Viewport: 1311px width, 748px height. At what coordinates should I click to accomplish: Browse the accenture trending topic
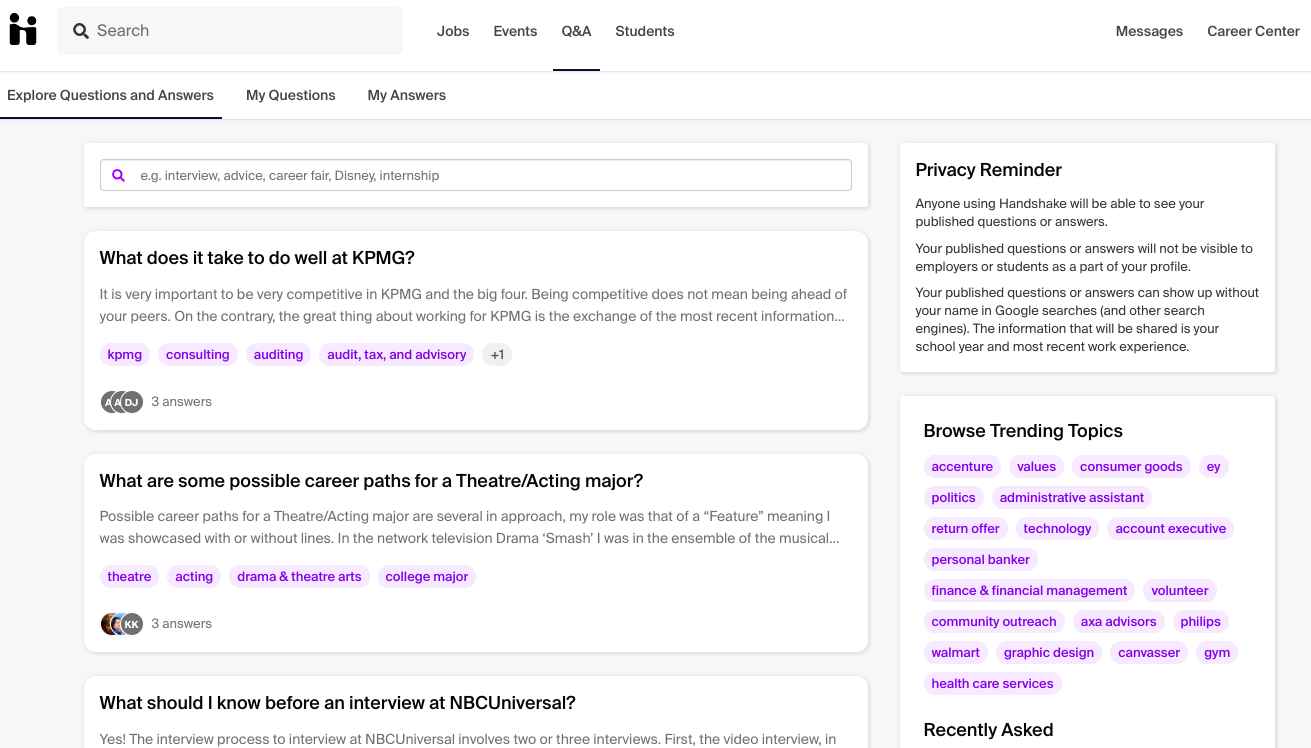[x=962, y=466]
